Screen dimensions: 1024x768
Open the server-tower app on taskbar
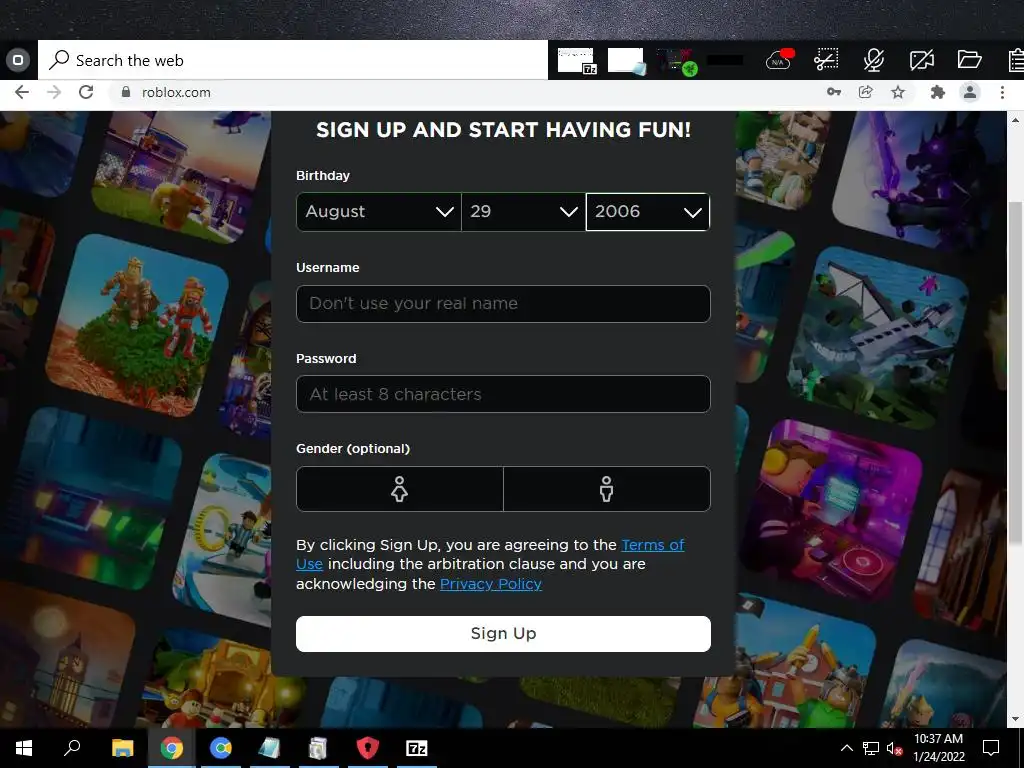click(x=318, y=748)
